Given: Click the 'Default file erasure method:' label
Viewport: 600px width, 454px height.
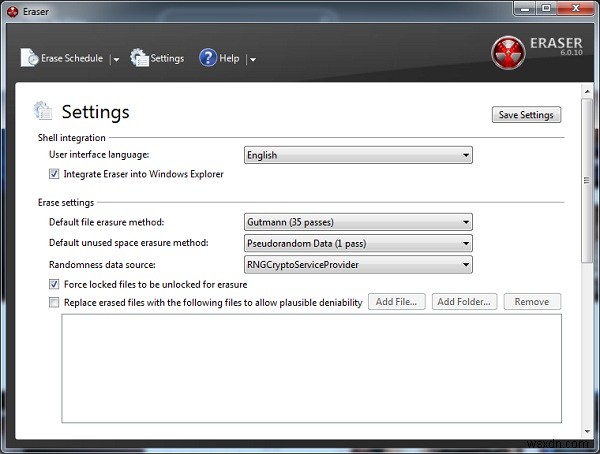Looking at the screenshot, I should pos(106,222).
